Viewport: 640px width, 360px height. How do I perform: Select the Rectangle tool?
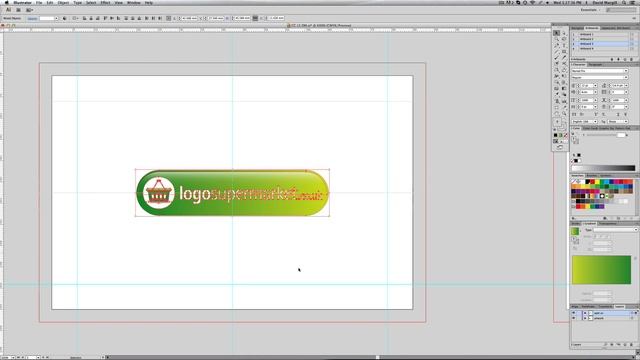[564, 51]
